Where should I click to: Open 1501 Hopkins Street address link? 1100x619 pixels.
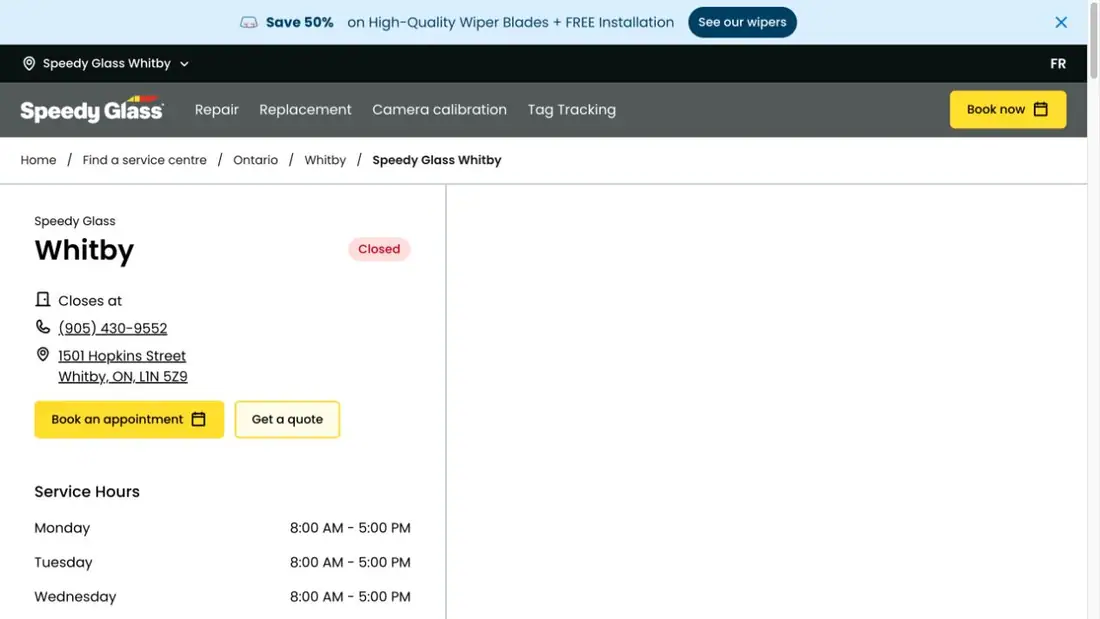123,366
